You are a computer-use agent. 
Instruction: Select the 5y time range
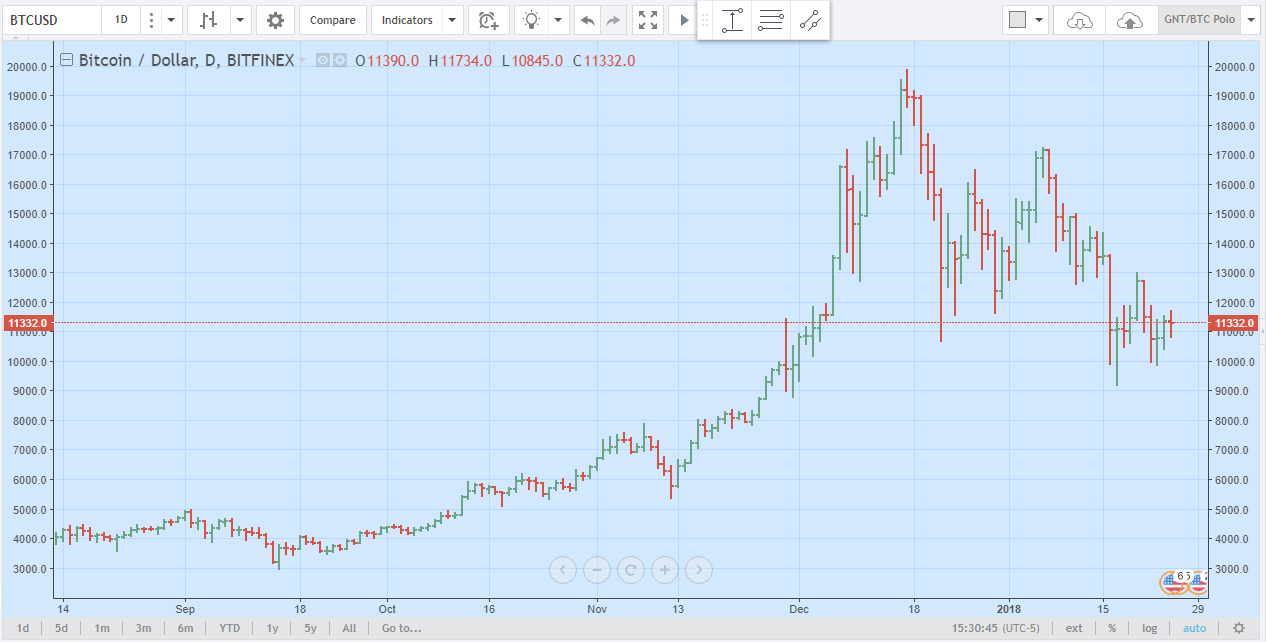tap(310, 628)
